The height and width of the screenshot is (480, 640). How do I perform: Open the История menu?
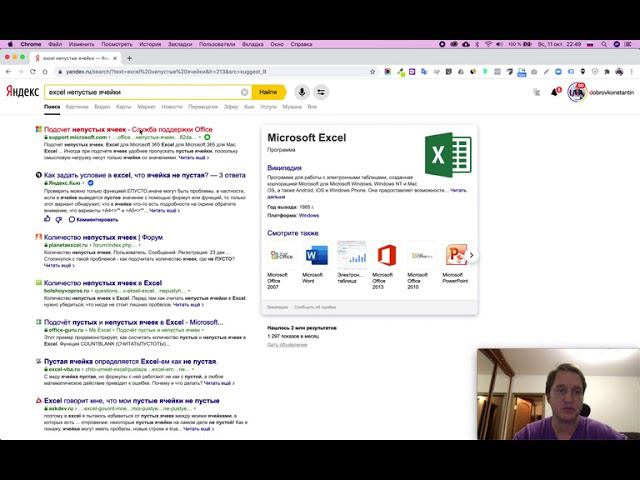[150, 44]
